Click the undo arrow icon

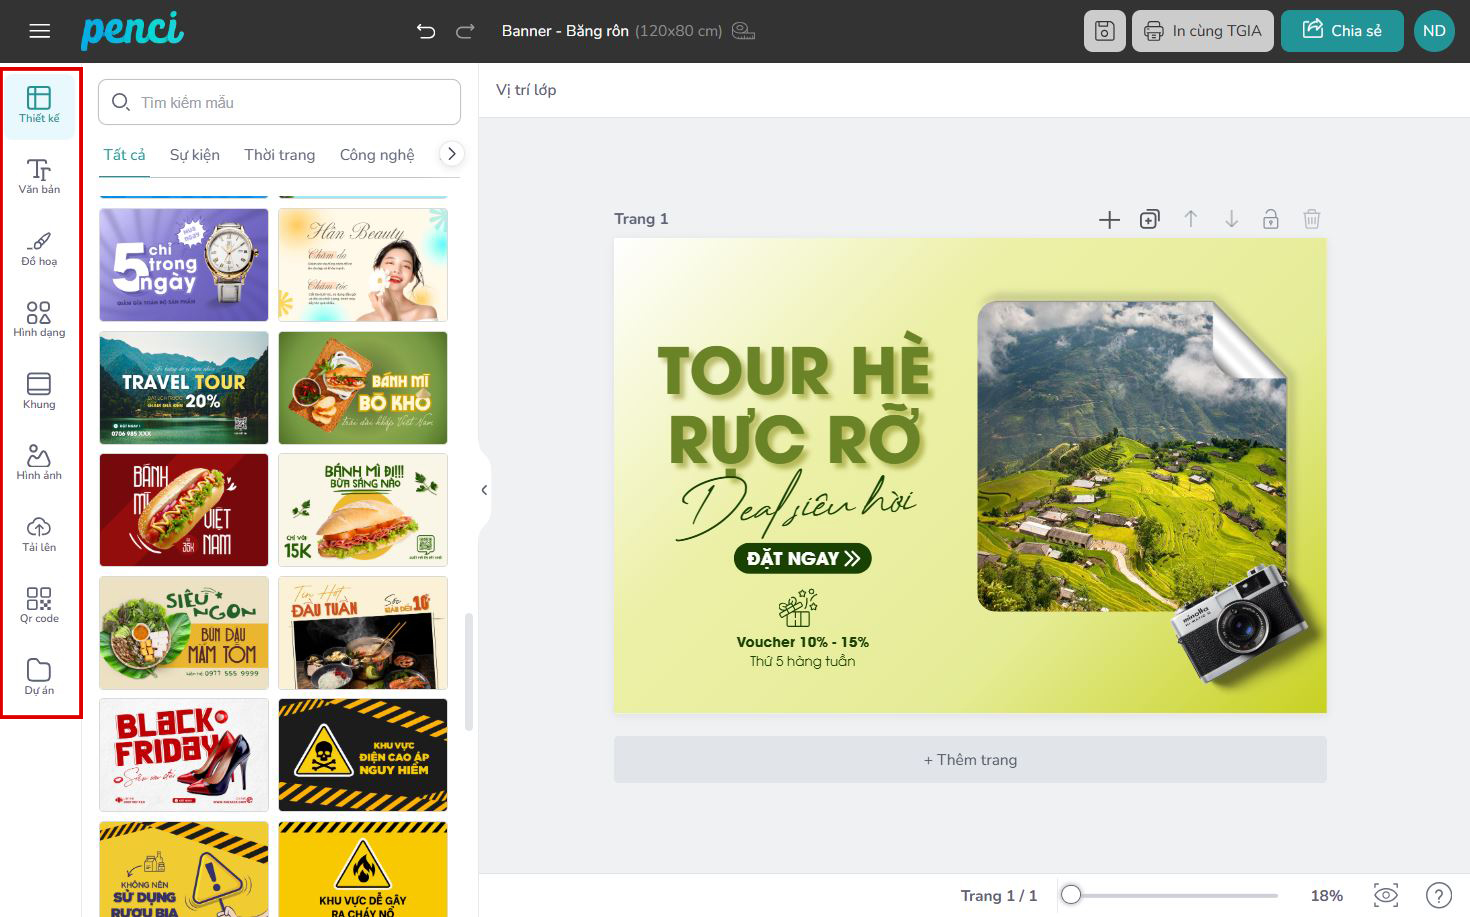pyautogui.click(x=426, y=31)
